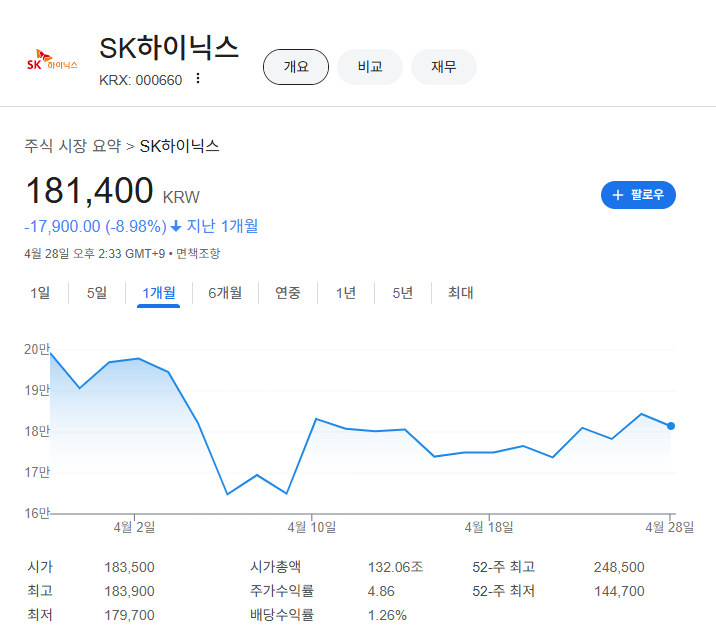
Task: Click the 16만 y-axis label
Action: pos(37,514)
